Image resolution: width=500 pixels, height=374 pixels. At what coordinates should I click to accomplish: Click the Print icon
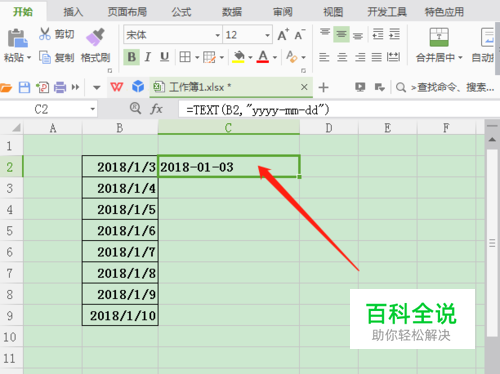click(x=60, y=88)
